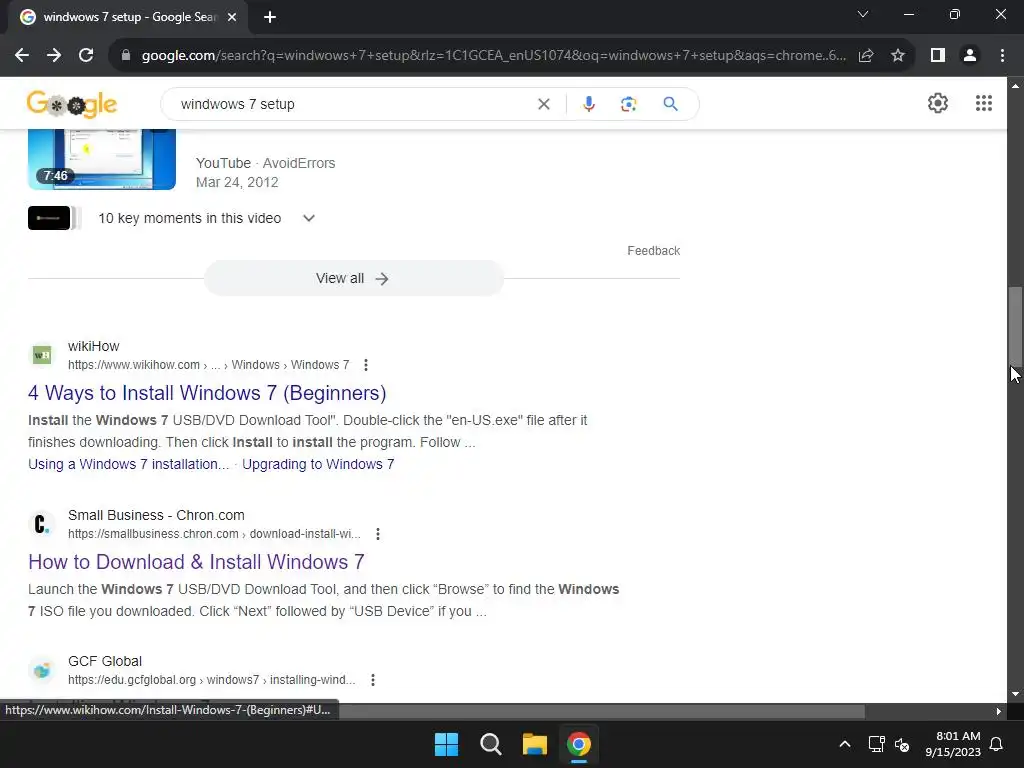The height and width of the screenshot is (768, 1024).
Task: Search by voice microphone icon
Action: [x=588, y=104]
